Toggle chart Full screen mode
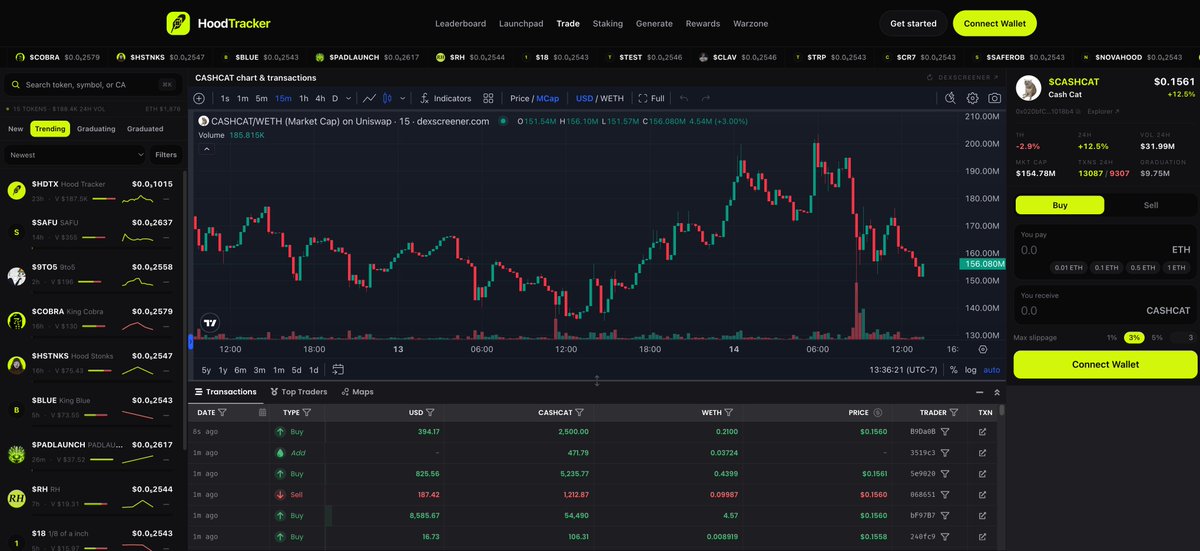The height and width of the screenshot is (551, 1200). coord(651,98)
